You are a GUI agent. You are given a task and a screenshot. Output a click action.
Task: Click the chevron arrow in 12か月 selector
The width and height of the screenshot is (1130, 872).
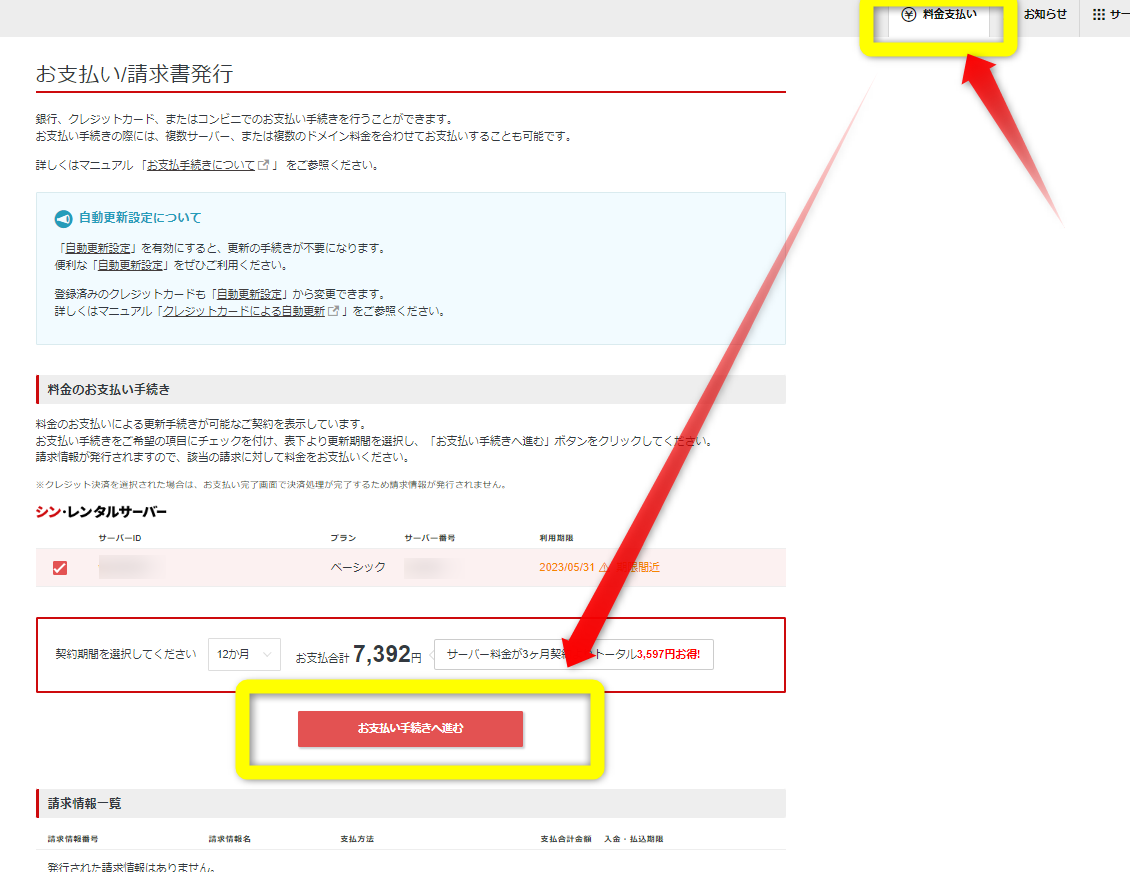coord(267,655)
